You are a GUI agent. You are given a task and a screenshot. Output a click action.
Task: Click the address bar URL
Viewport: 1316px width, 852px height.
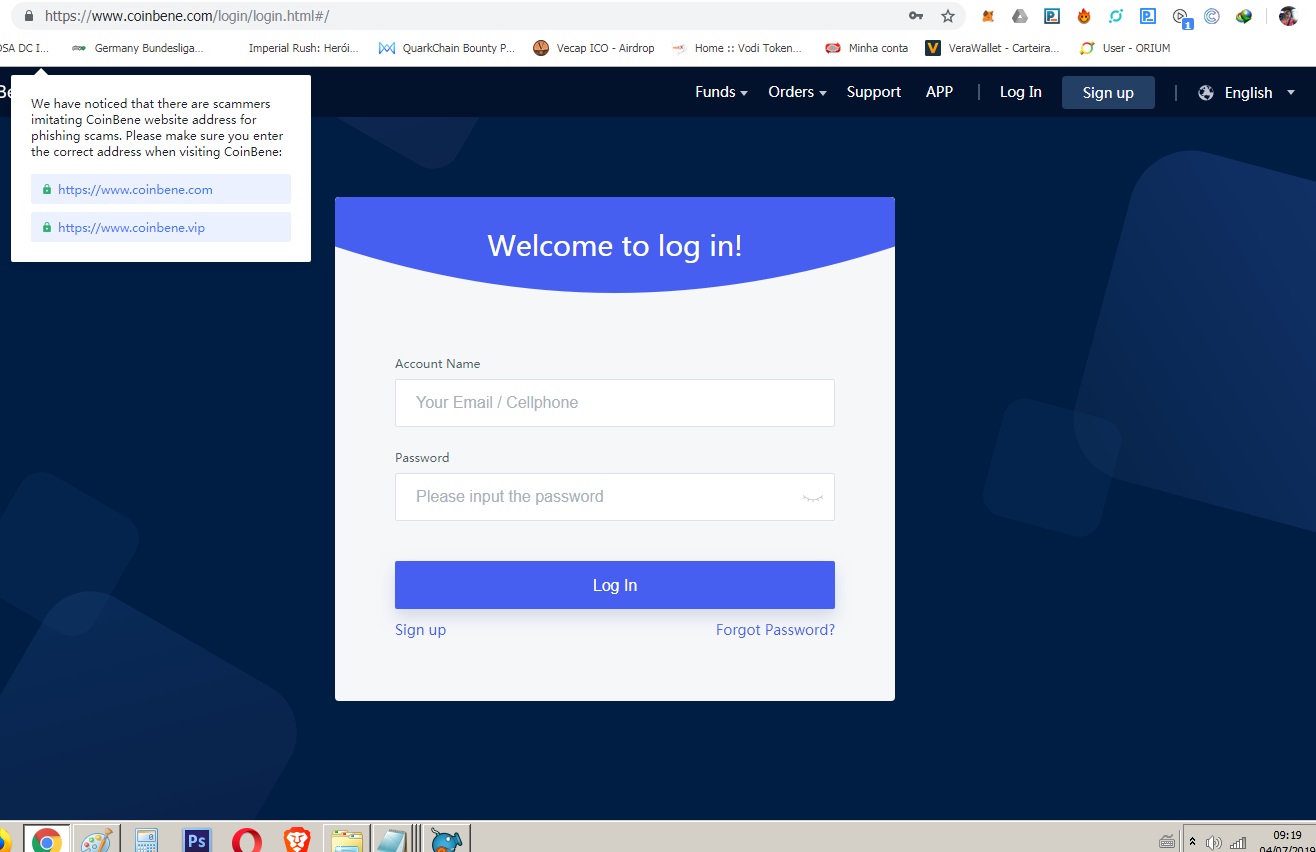coord(187,16)
